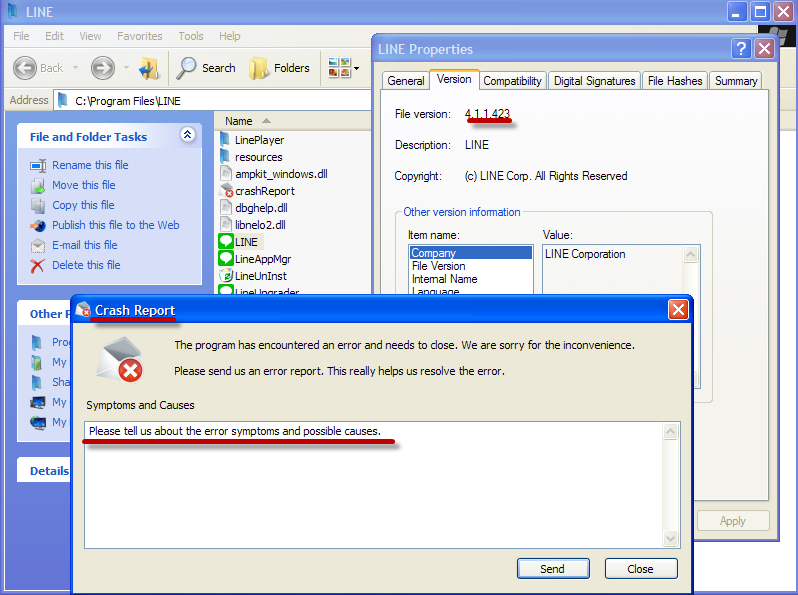Click the help question mark in LINE Properties
Screen dimensions: 798x595
coord(741,49)
